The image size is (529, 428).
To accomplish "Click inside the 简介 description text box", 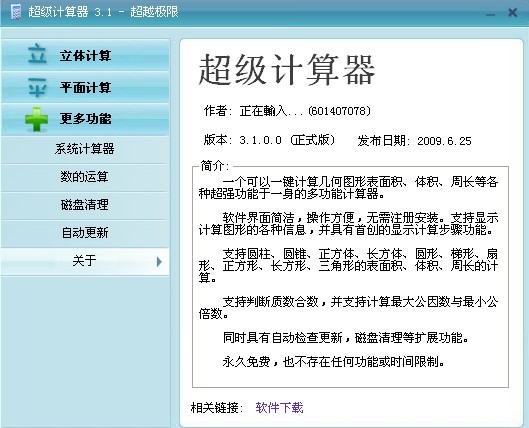I will click(x=350, y=277).
